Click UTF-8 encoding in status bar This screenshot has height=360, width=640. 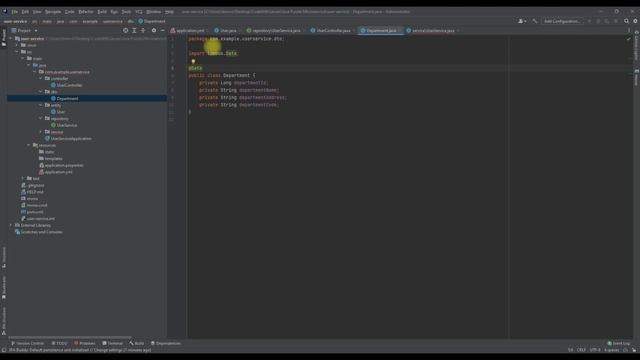point(595,350)
